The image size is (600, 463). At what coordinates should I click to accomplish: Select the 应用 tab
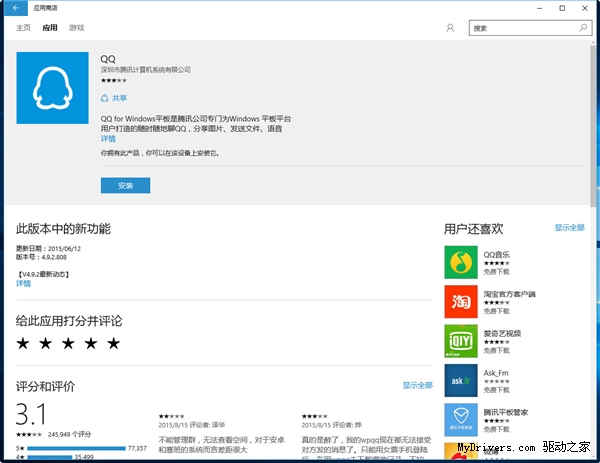point(50,28)
